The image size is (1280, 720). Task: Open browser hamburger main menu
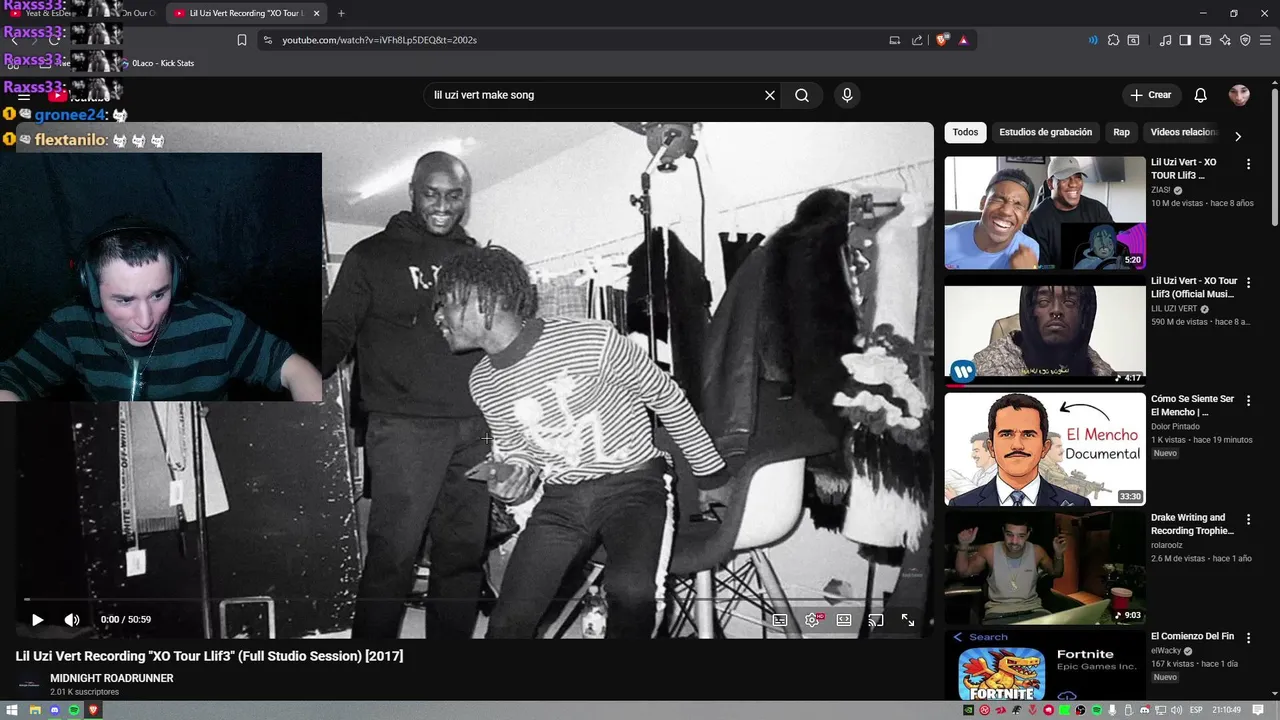coord(1265,40)
